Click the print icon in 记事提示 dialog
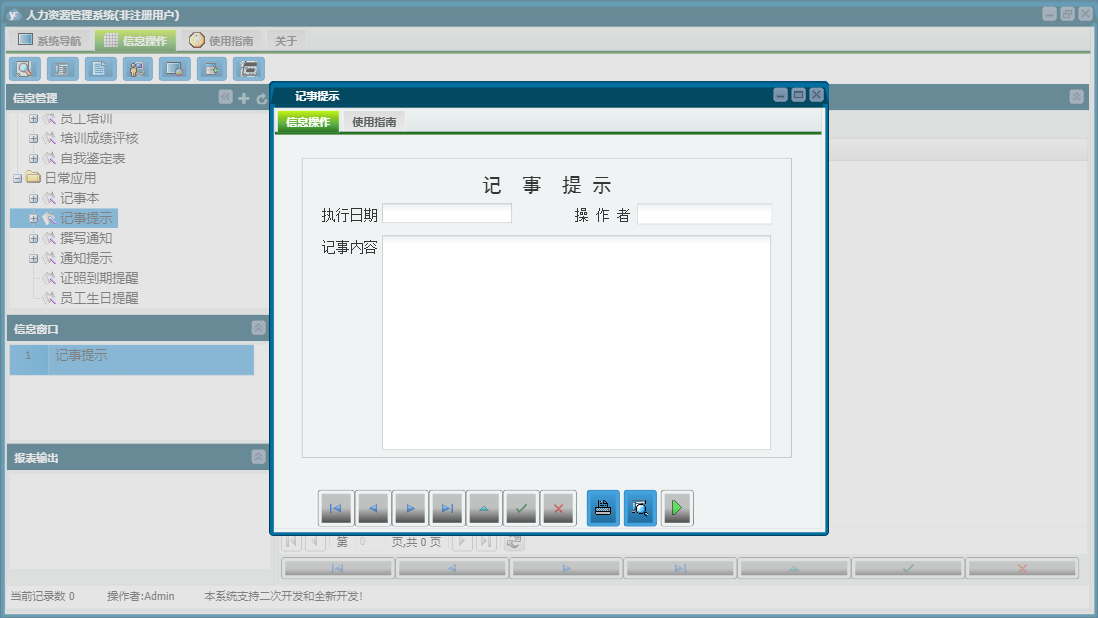1098x618 pixels. click(x=603, y=508)
